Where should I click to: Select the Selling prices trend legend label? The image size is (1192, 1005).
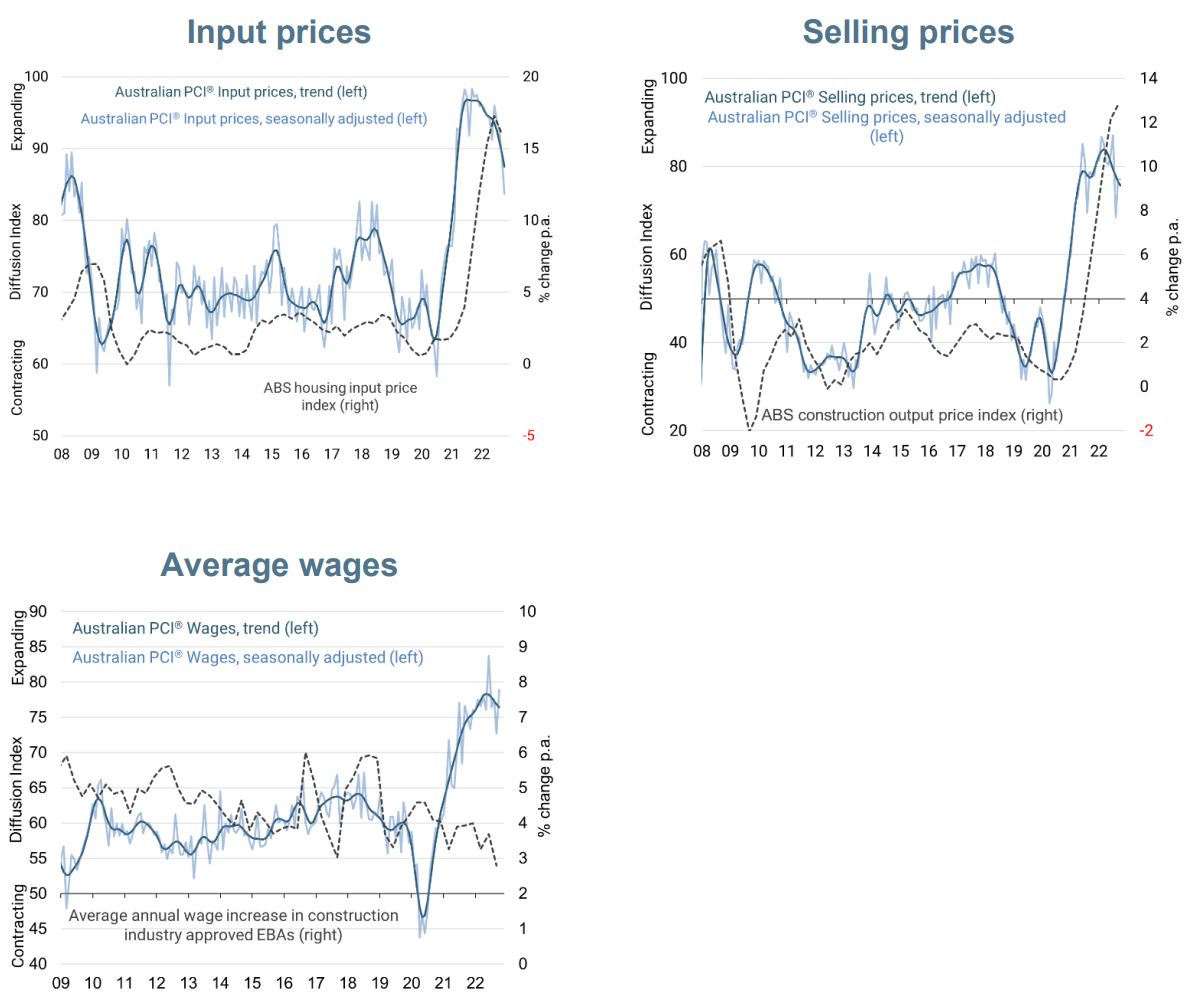(850, 97)
